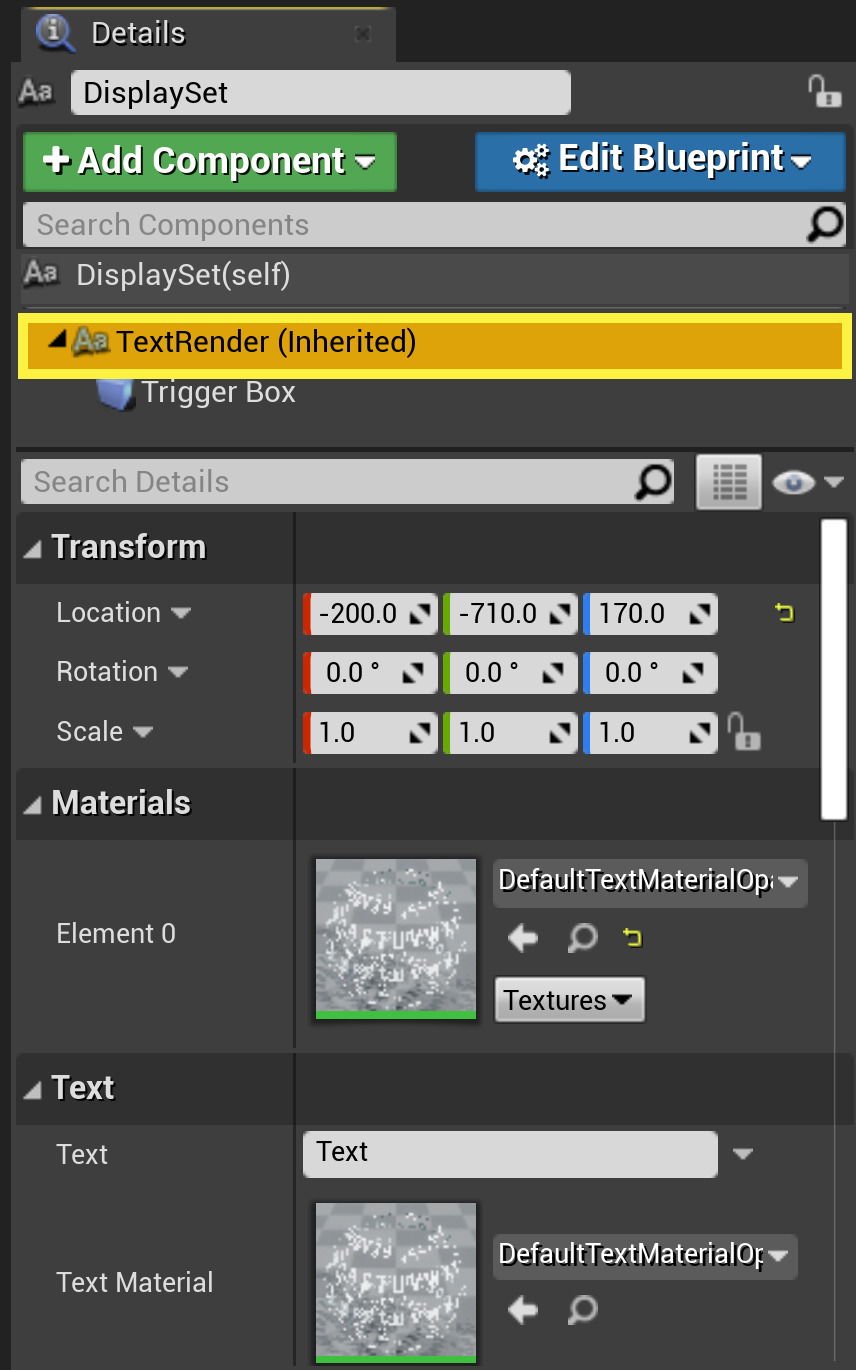The height and width of the screenshot is (1370, 856).
Task: Apply selected asset to Text Material
Action: click(521, 1310)
